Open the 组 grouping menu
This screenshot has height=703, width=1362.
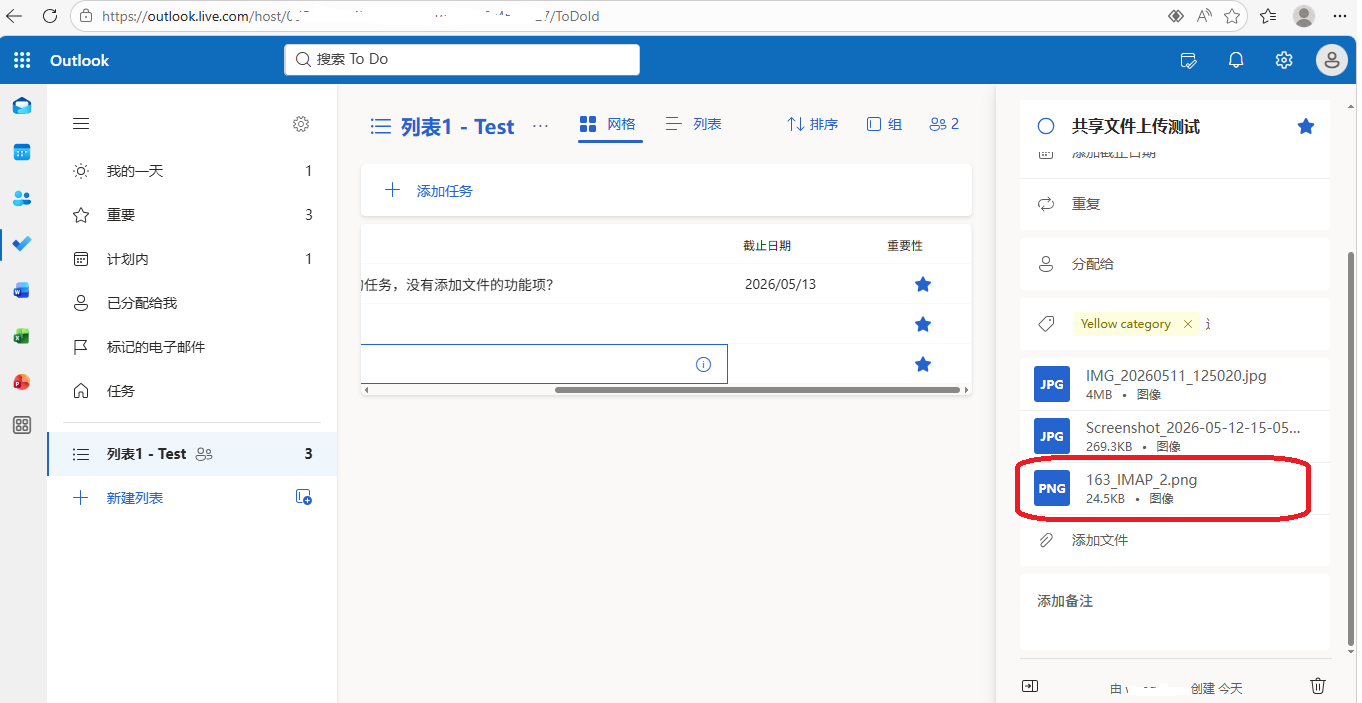pos(884,124)
